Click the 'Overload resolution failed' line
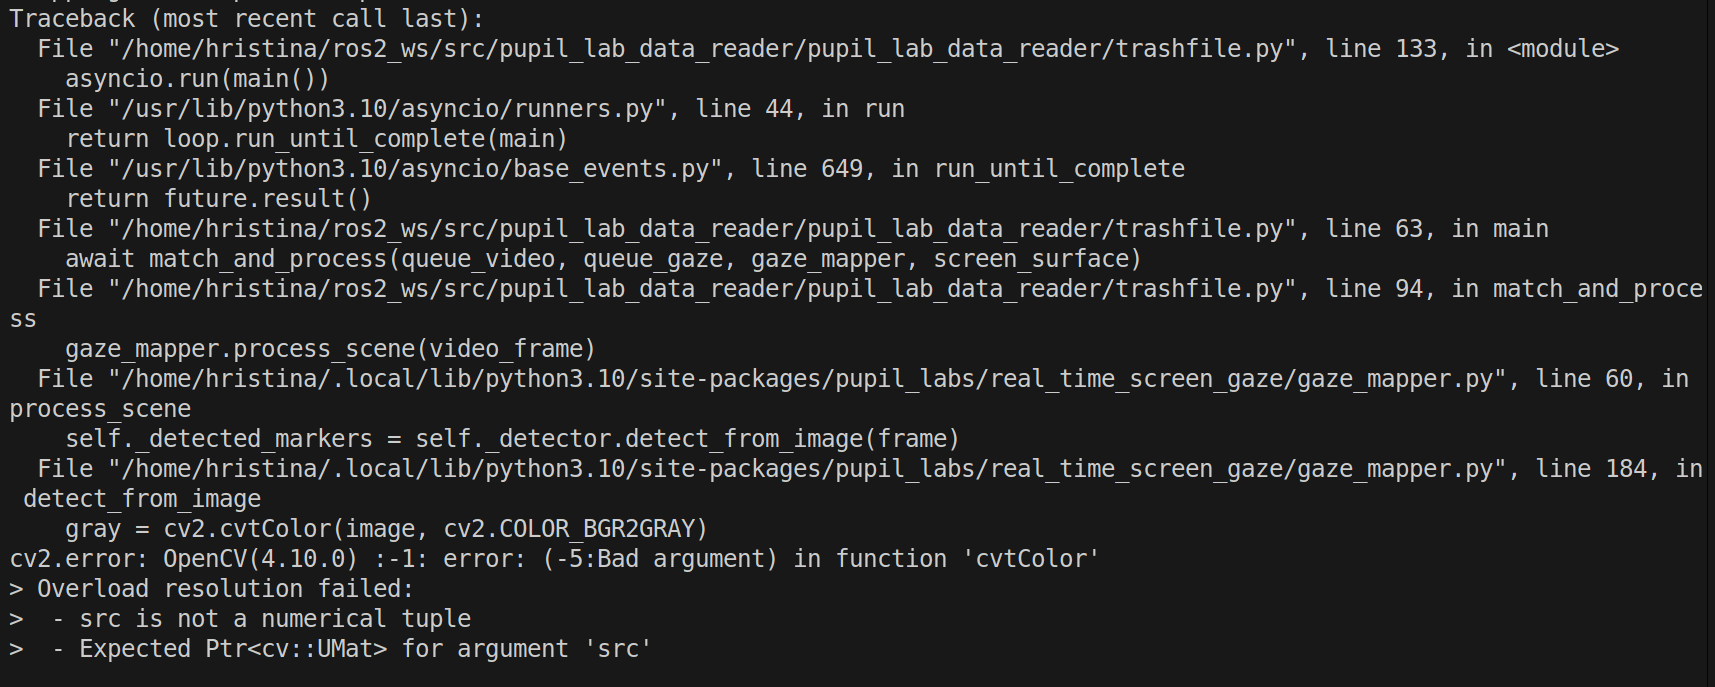Image resolution: width=1715 pixels, height=687 pixels. [x=211, y=589]
